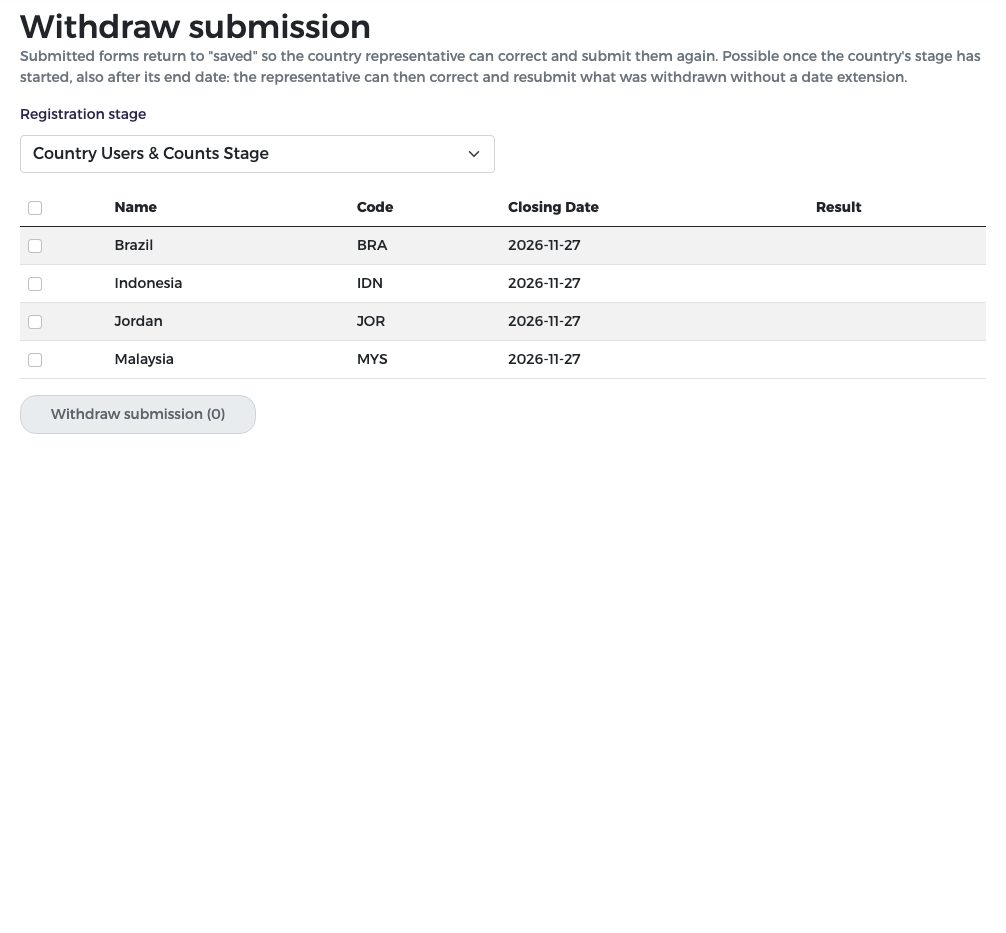Click the JOR code cell
1006x933 pixels.
[x=371, y=321]
